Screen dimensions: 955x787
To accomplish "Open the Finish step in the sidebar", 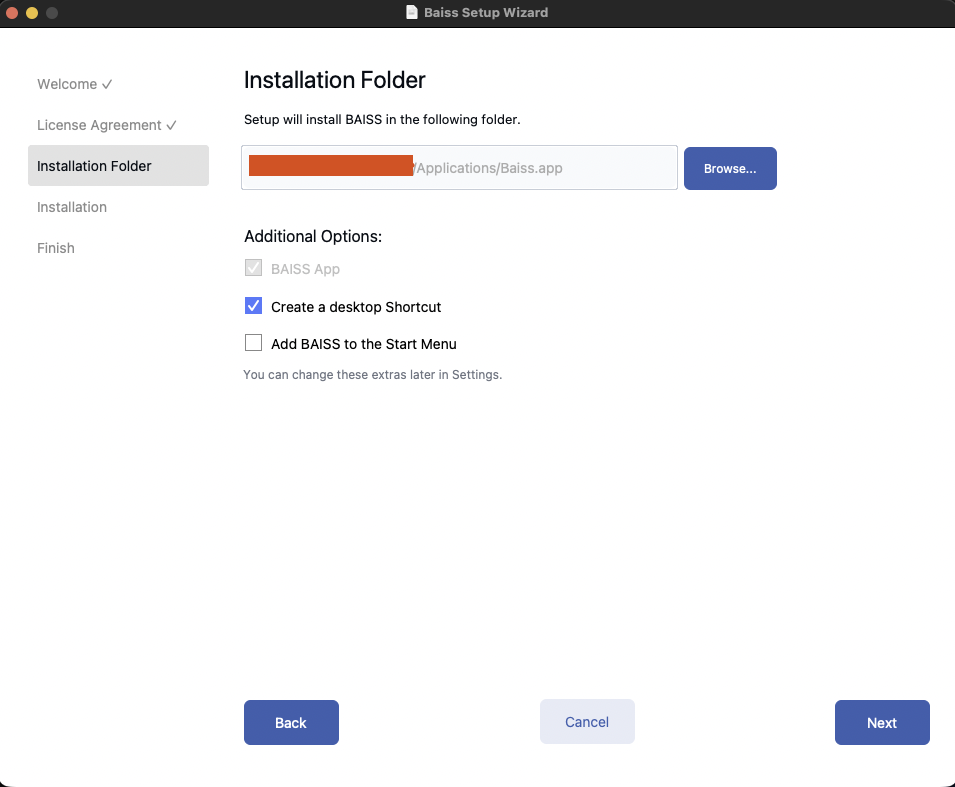I will click(x=55, y=248).
